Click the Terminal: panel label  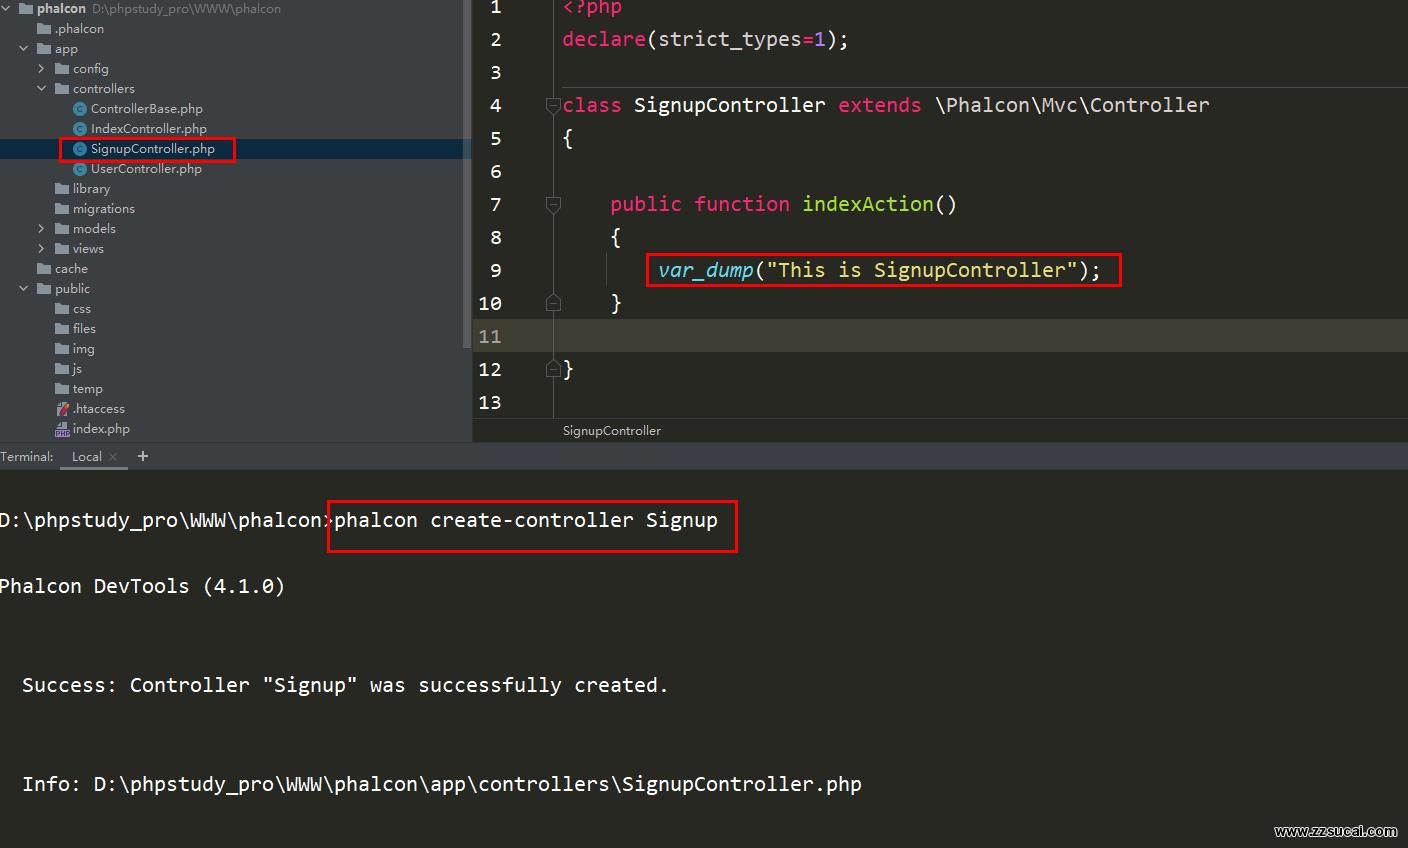(27, 457)
